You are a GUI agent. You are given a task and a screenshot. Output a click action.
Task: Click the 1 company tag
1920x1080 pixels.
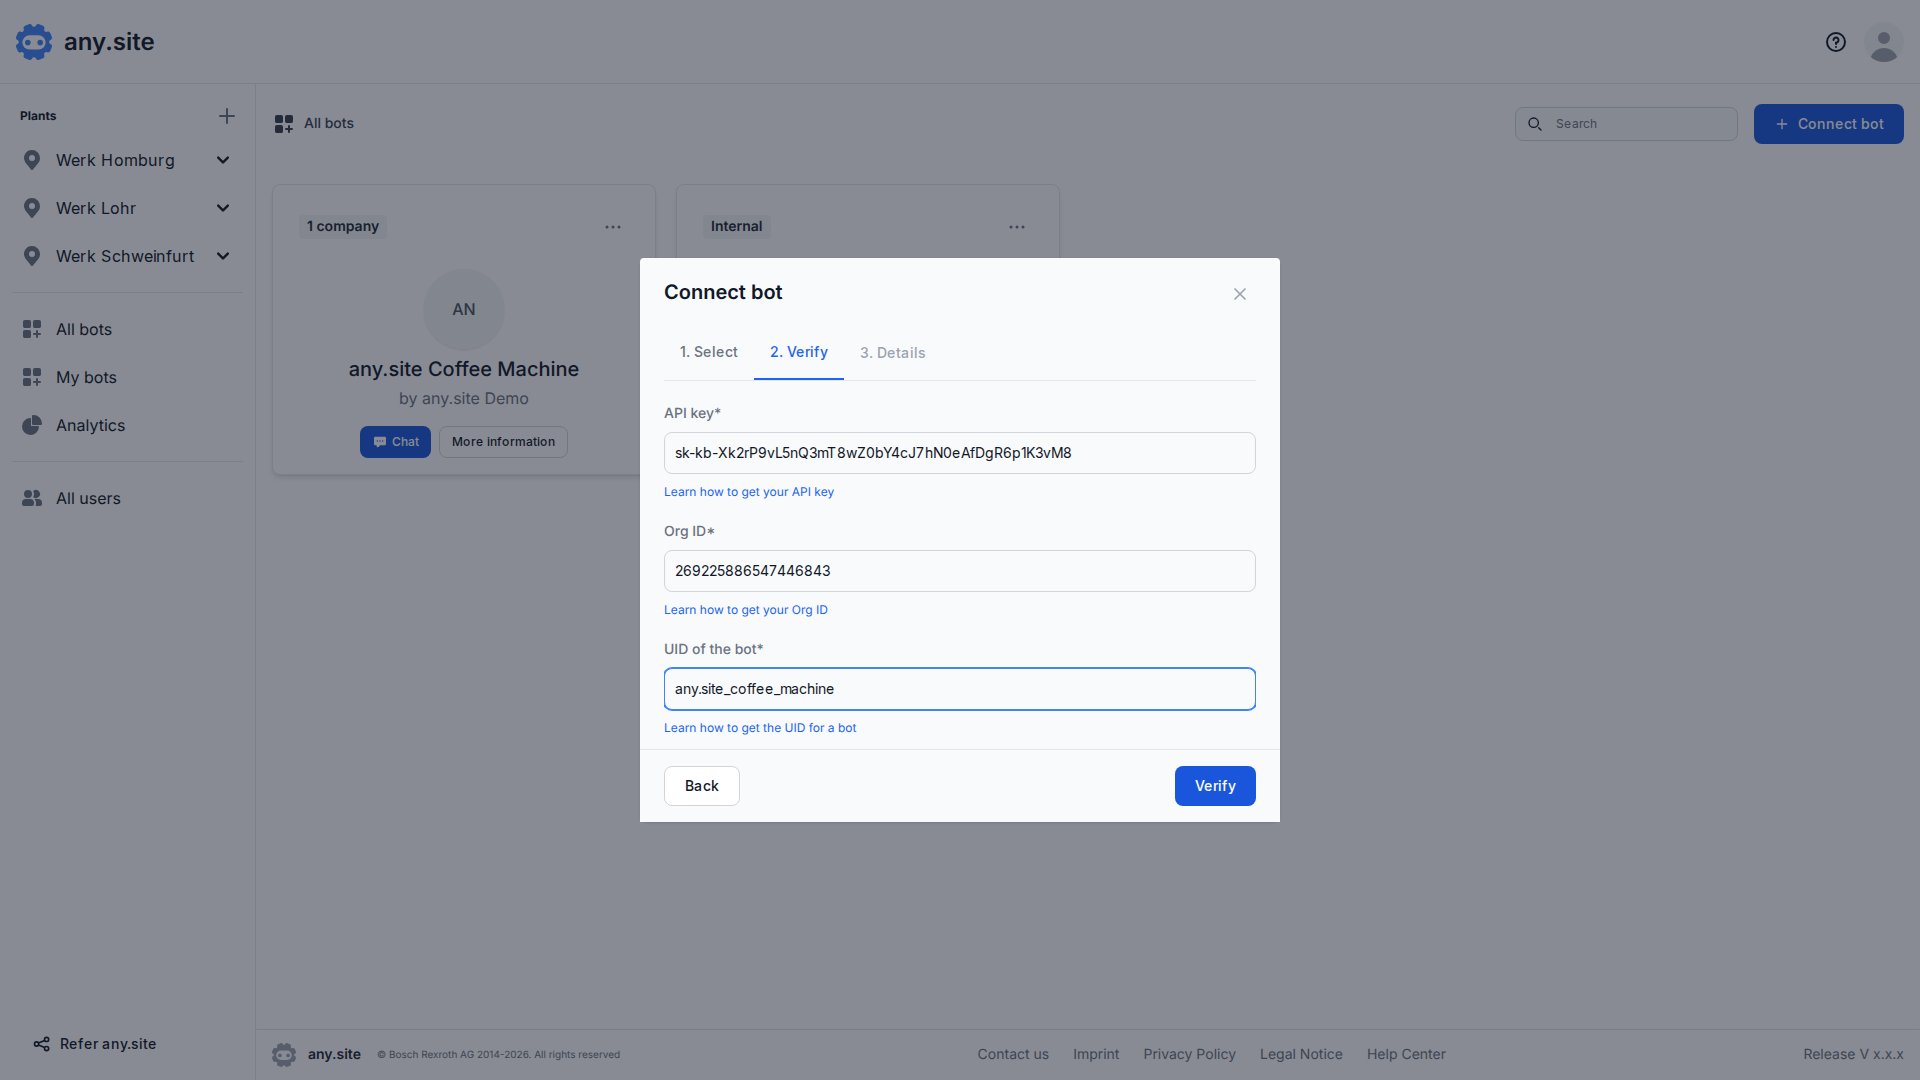[343, 227]
